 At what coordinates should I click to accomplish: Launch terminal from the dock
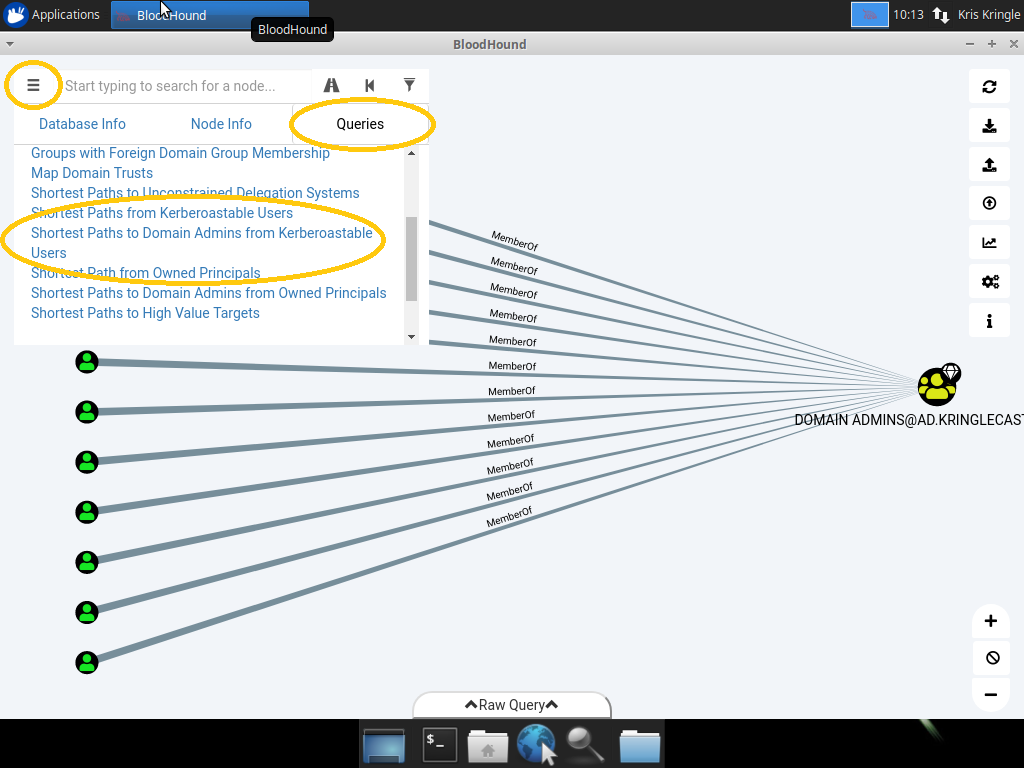click(440, 744)
